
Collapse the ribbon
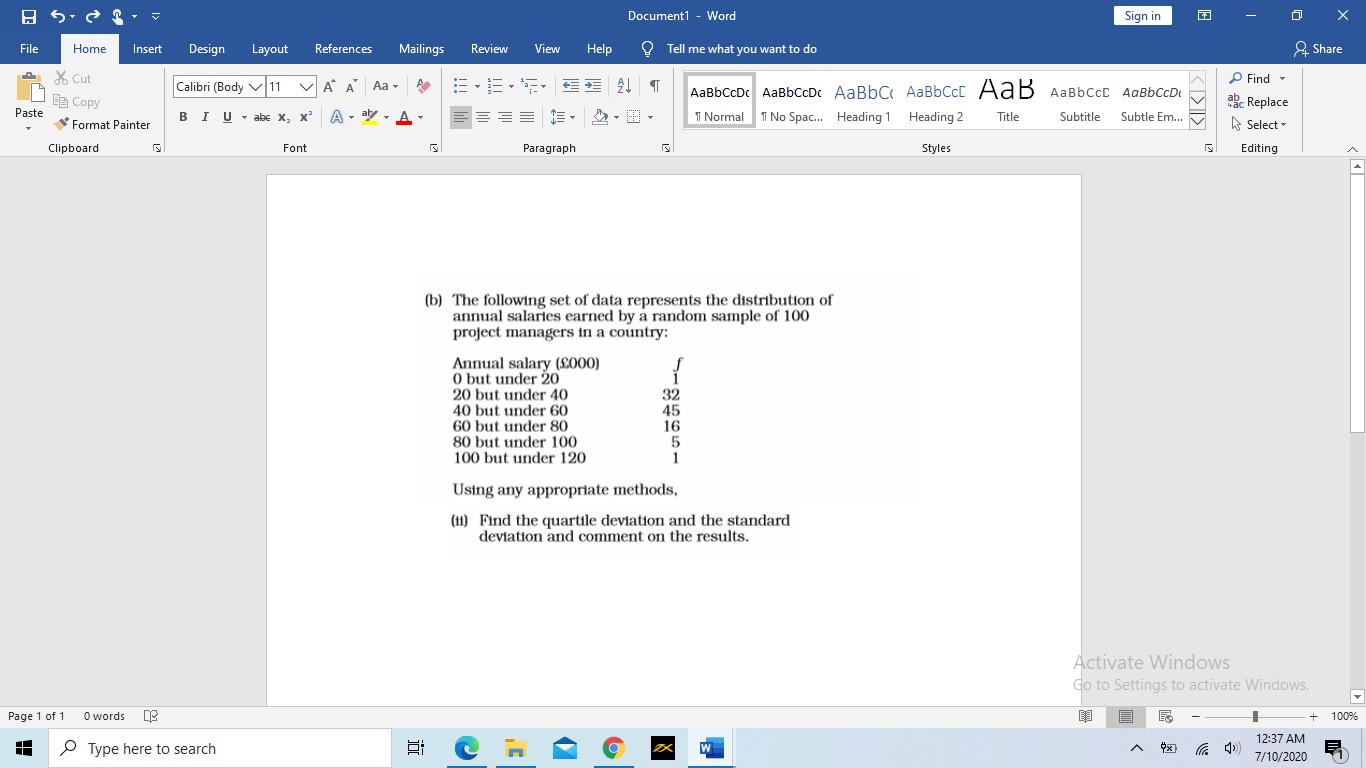(1352, 148)
